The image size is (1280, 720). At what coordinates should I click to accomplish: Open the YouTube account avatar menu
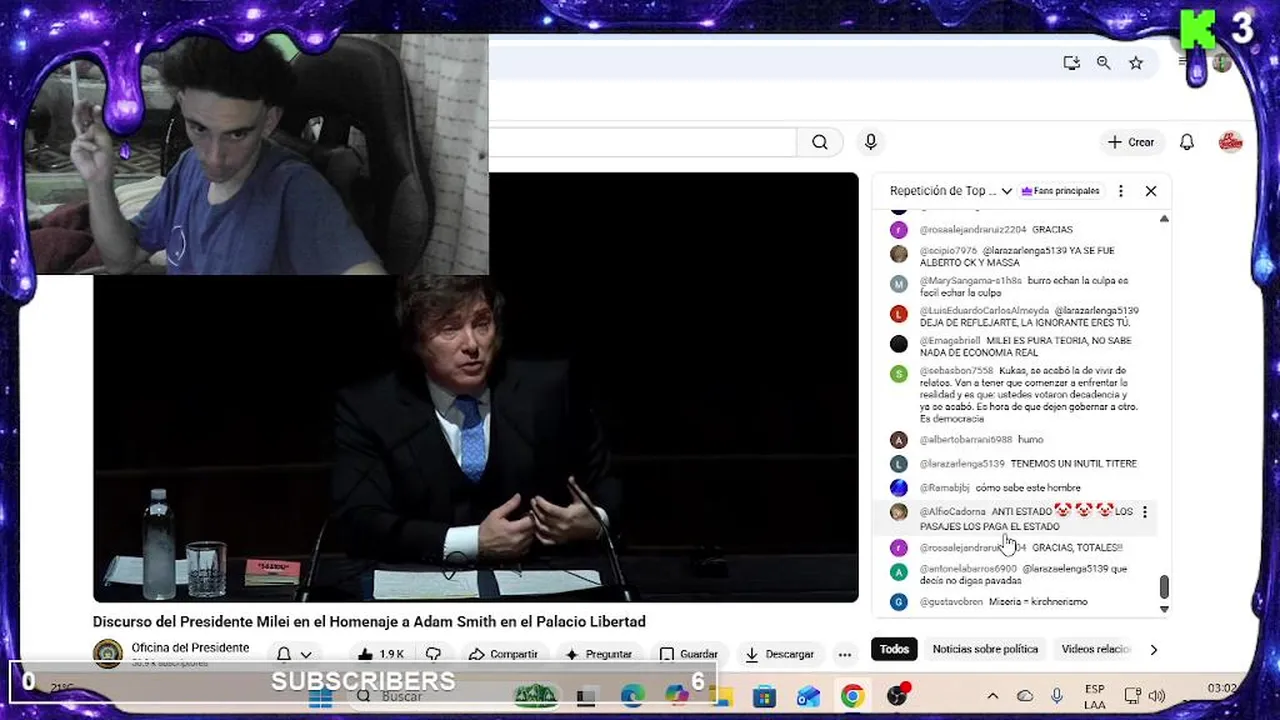coord(1231,142)
